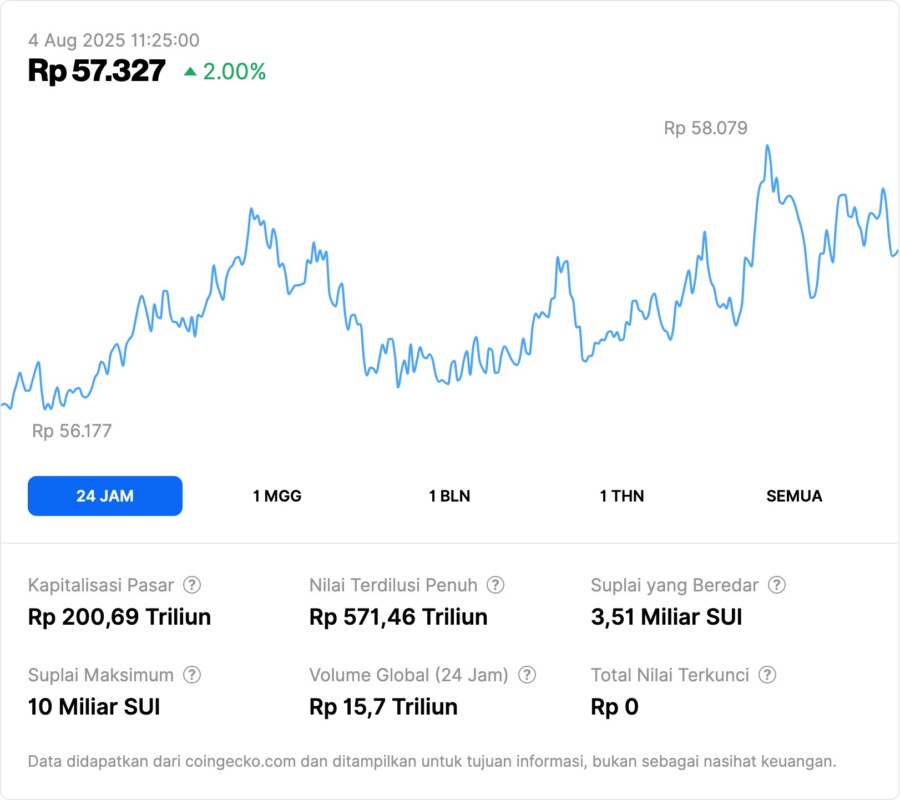Click the 2.00% change percentage

234,72
